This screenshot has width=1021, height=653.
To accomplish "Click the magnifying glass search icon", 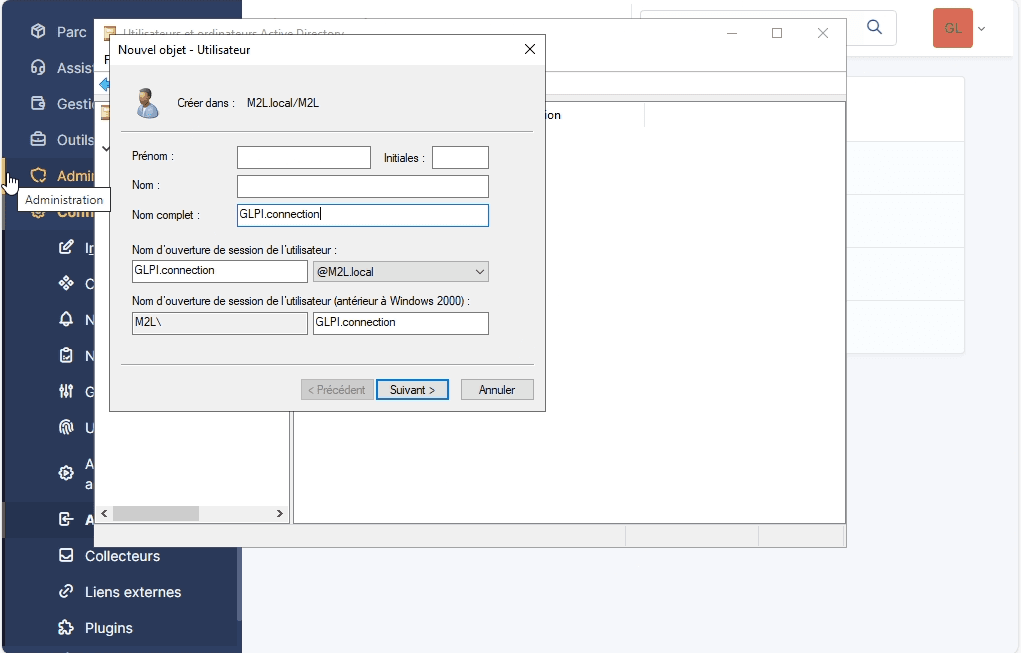I will [875, 27].
